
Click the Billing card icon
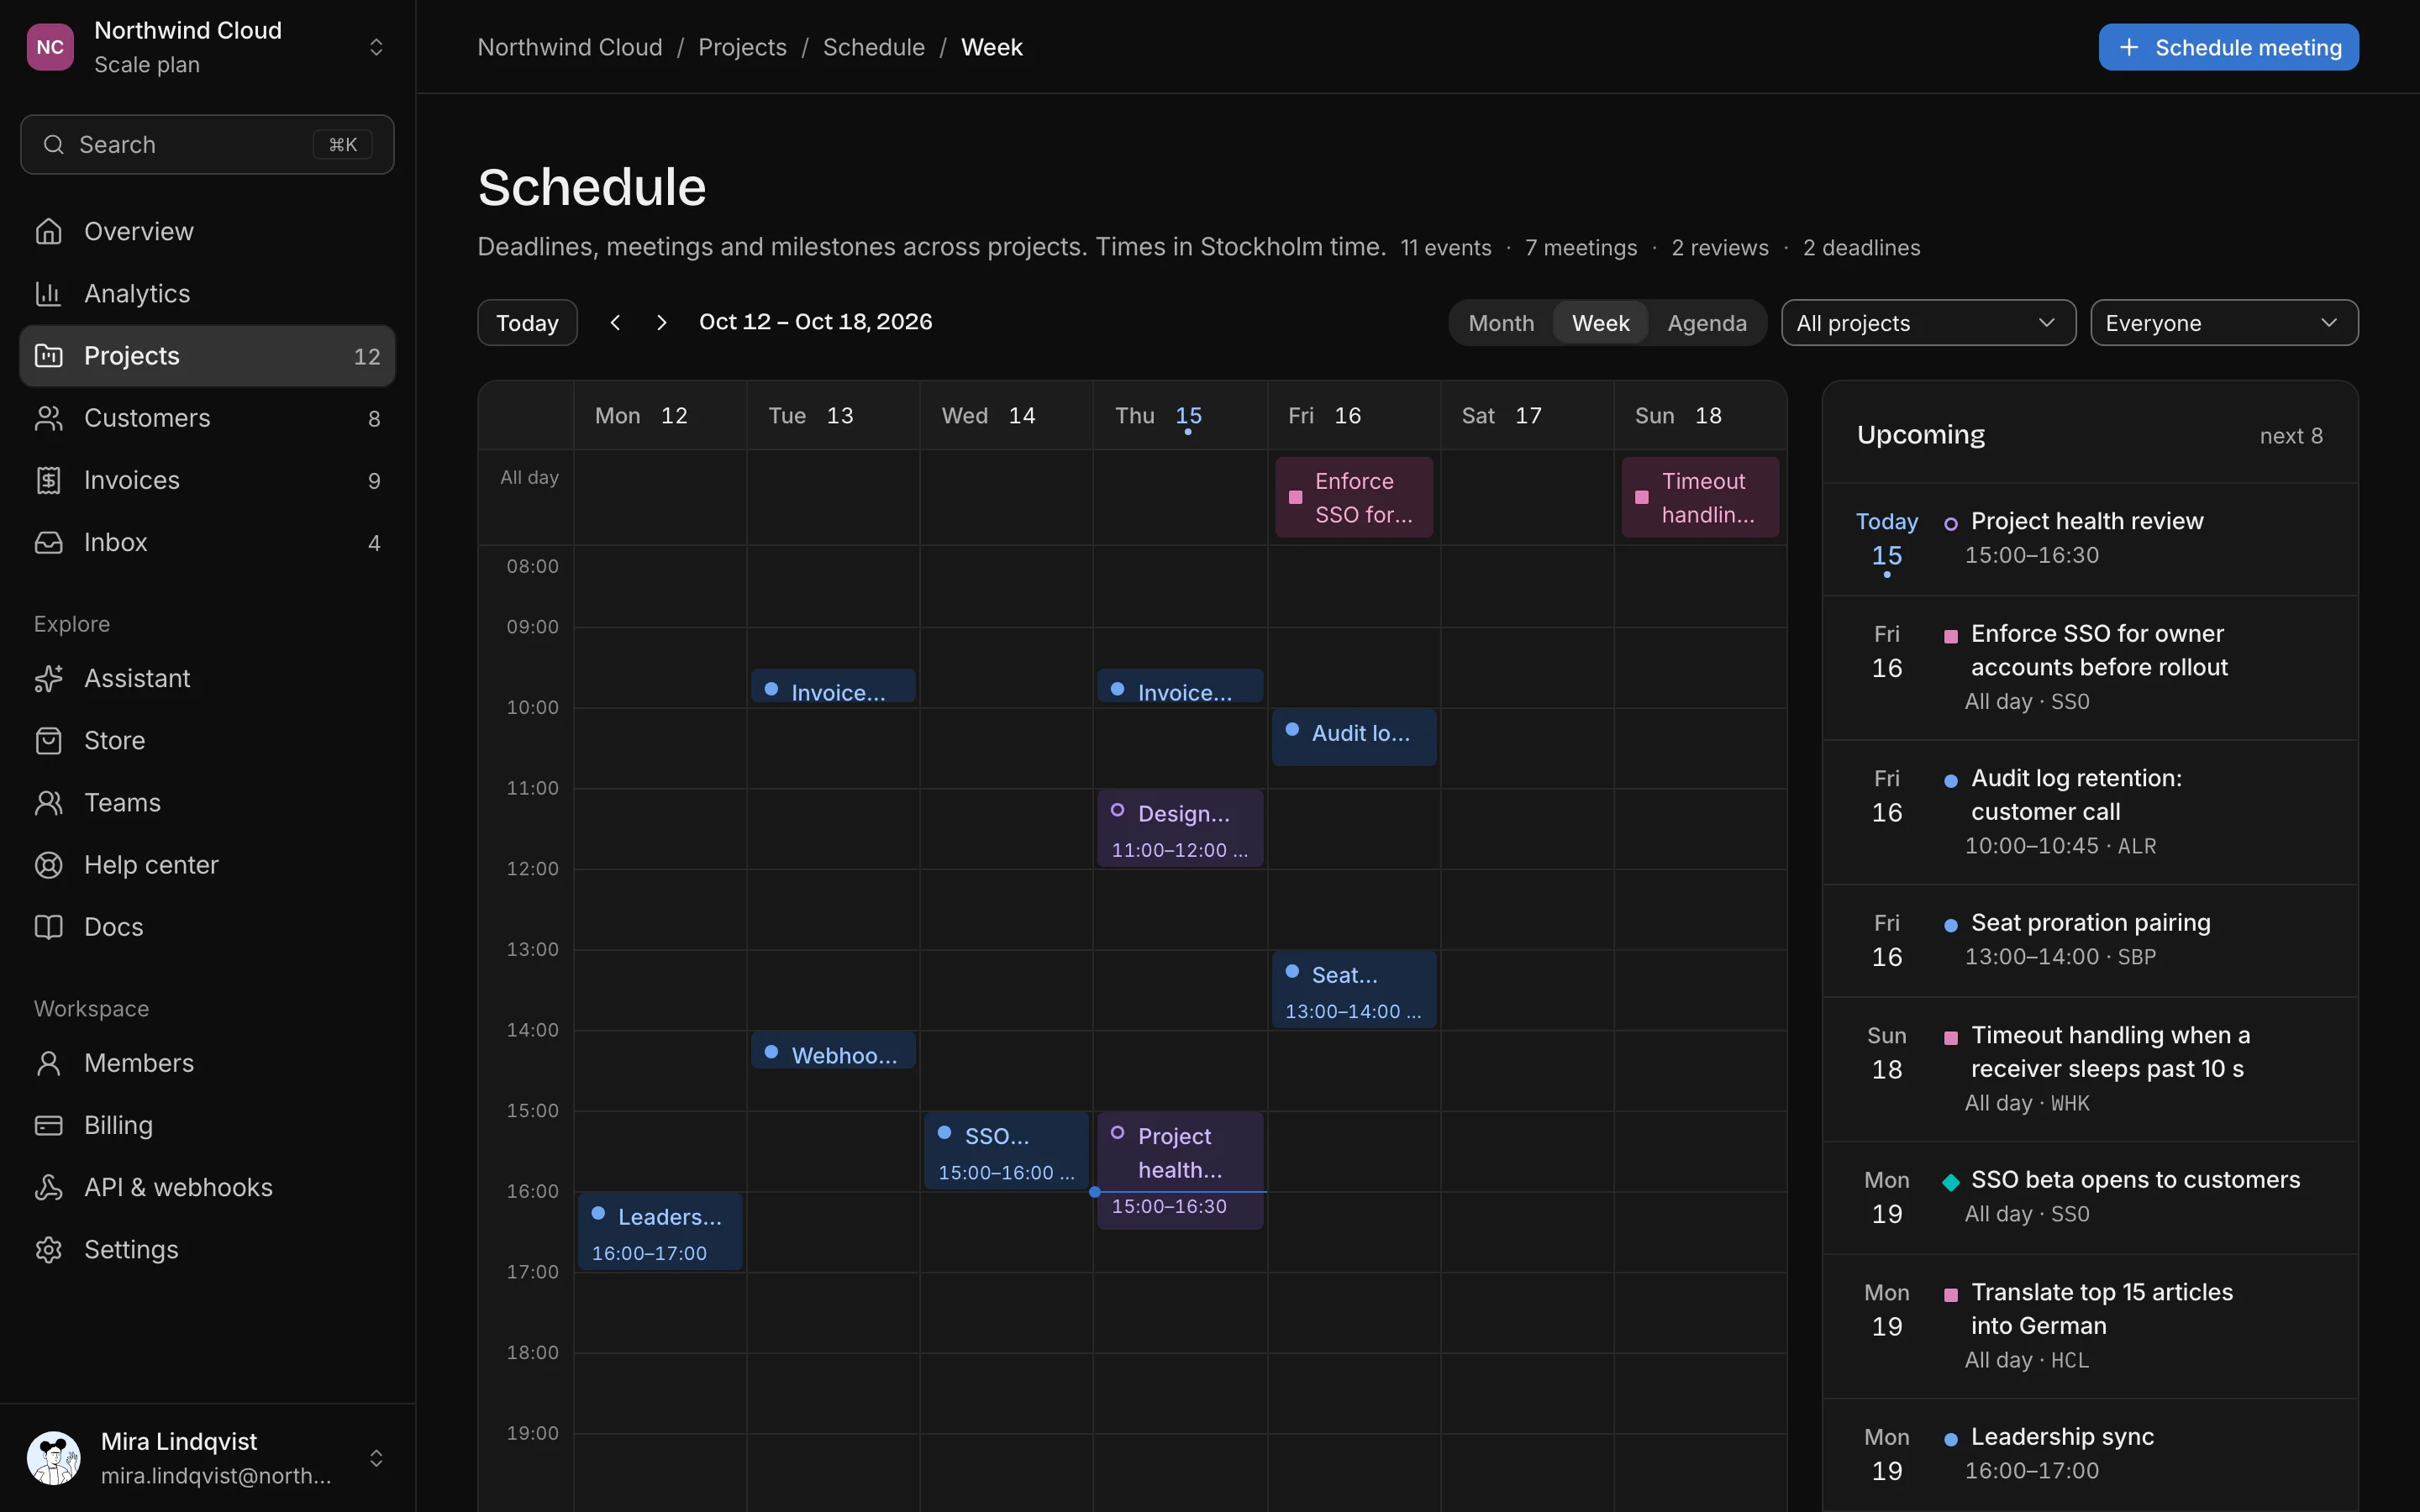click(x=48, y=1125)
